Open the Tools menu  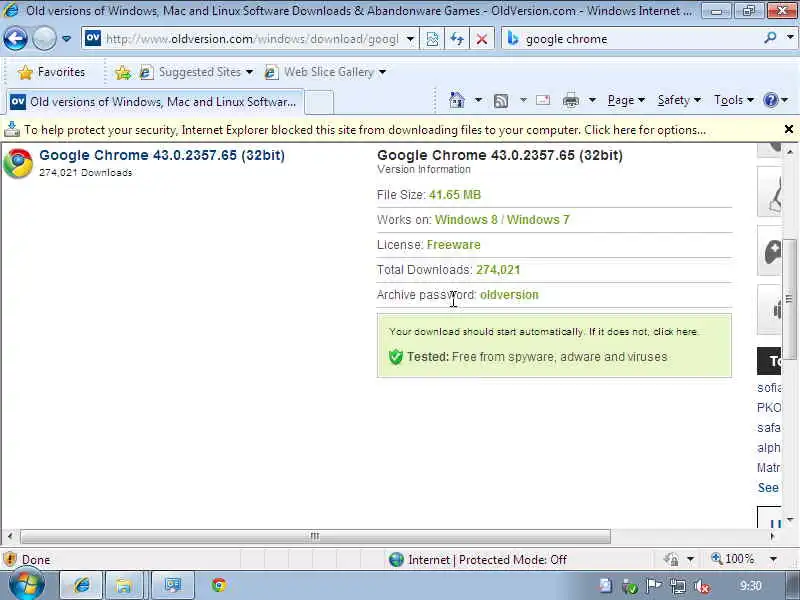point(733,100)
